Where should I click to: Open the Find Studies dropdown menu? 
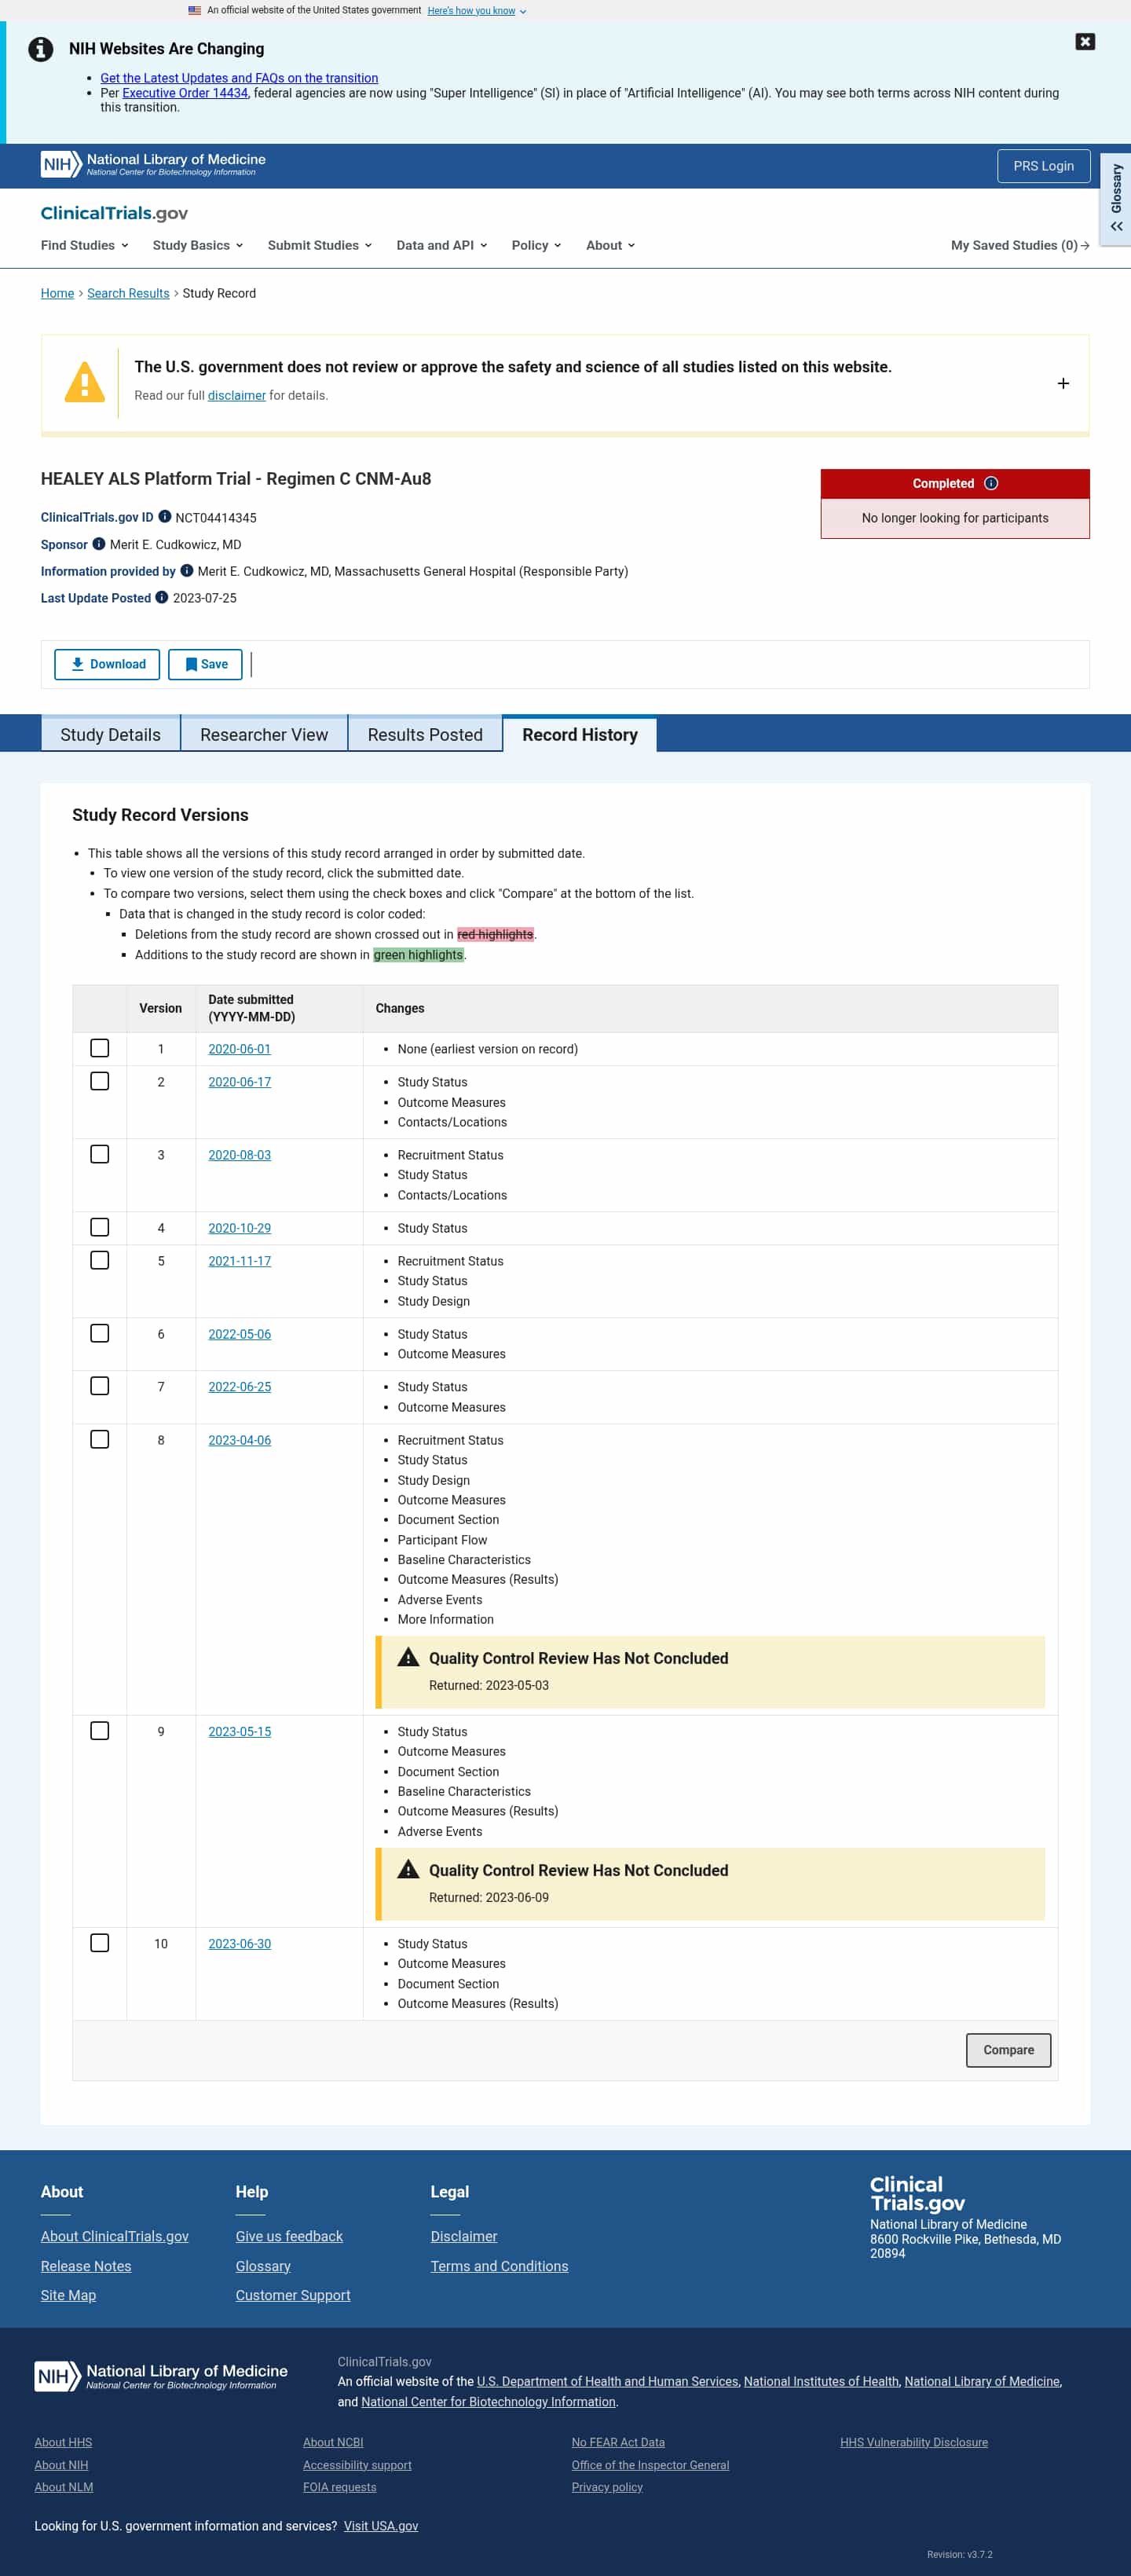[85, 245]
